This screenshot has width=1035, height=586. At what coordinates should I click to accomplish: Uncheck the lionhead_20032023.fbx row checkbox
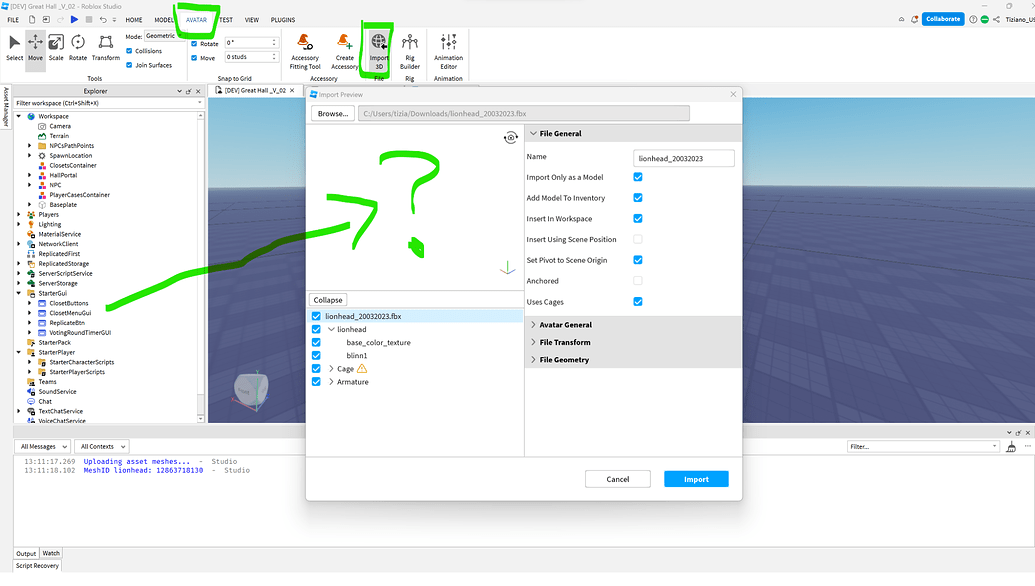click(316, 316)
